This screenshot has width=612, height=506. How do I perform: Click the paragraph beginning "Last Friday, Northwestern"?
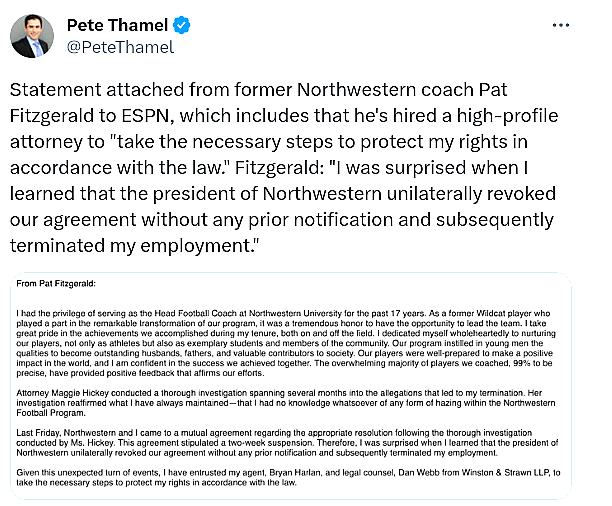click(x=290, y=446)
